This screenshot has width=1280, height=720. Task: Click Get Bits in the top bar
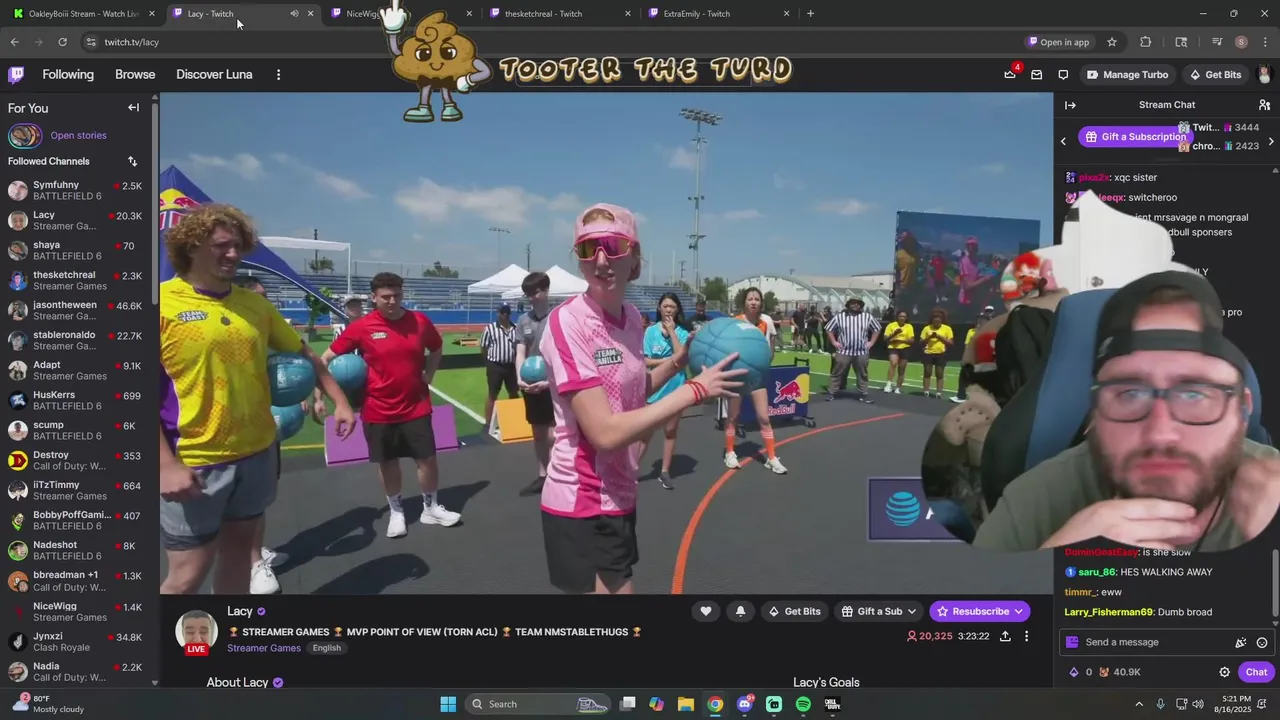point(1214,75)
